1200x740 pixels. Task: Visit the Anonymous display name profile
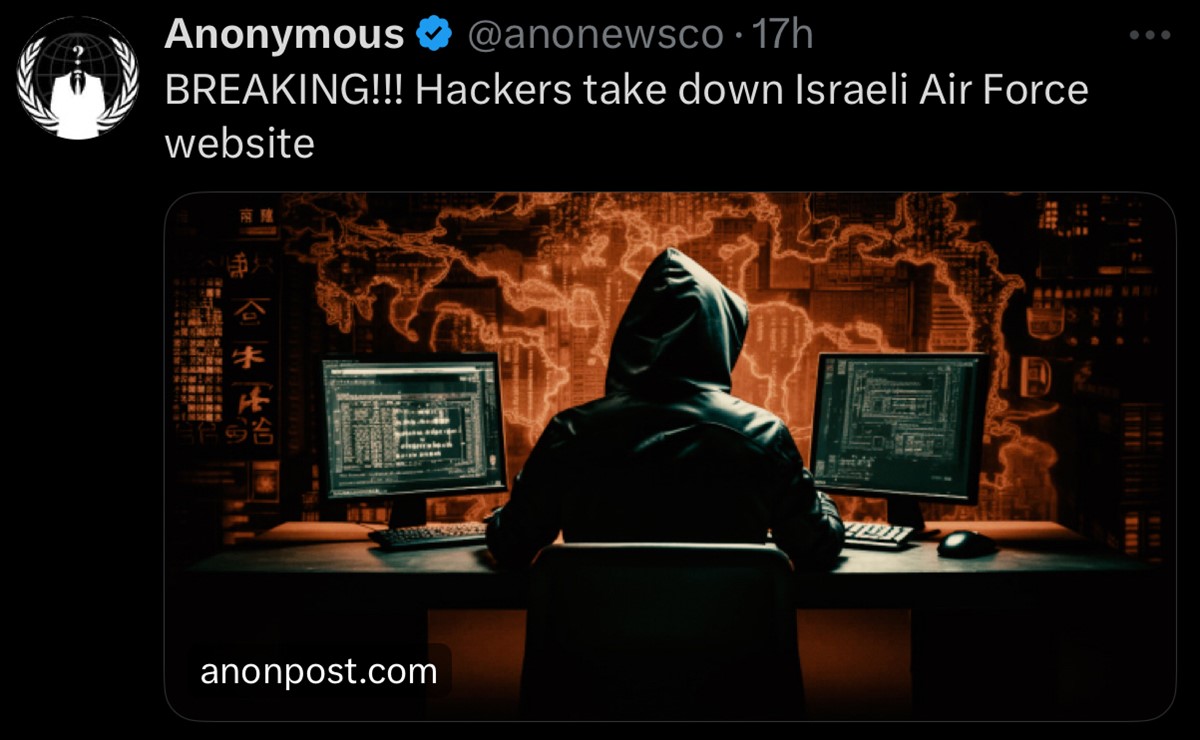[x=284, y=36]
